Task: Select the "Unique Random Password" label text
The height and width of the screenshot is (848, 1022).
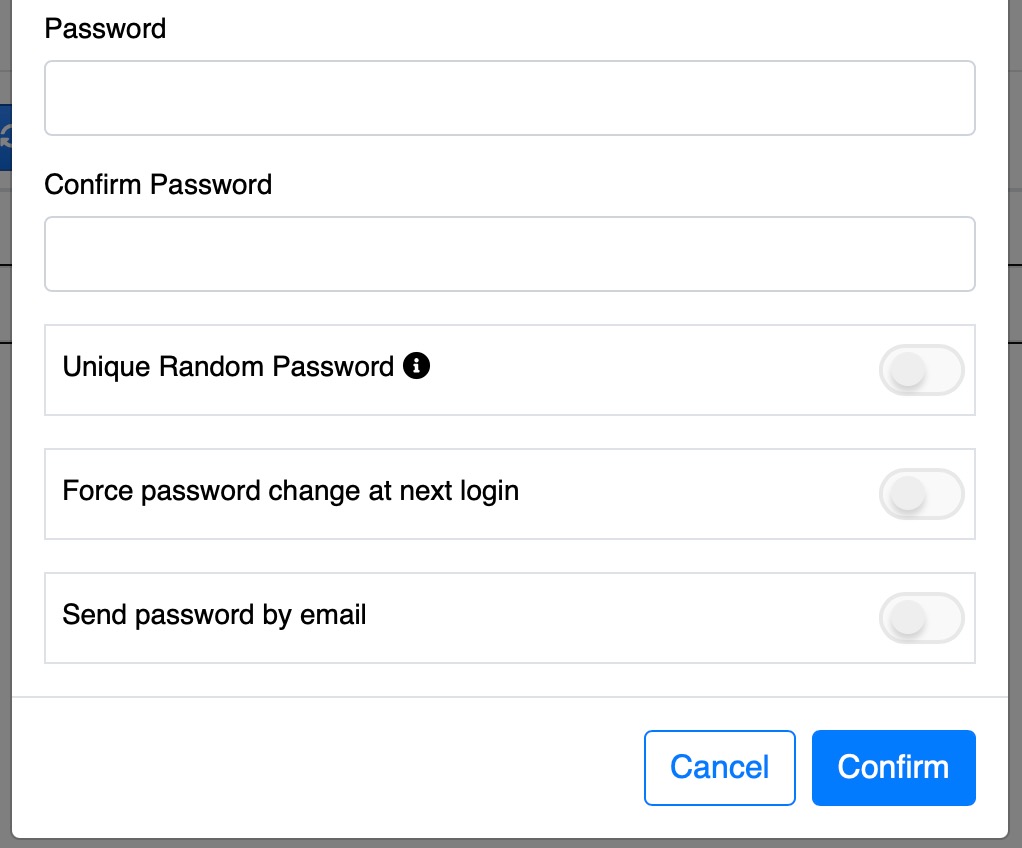Action: (228, 366)
